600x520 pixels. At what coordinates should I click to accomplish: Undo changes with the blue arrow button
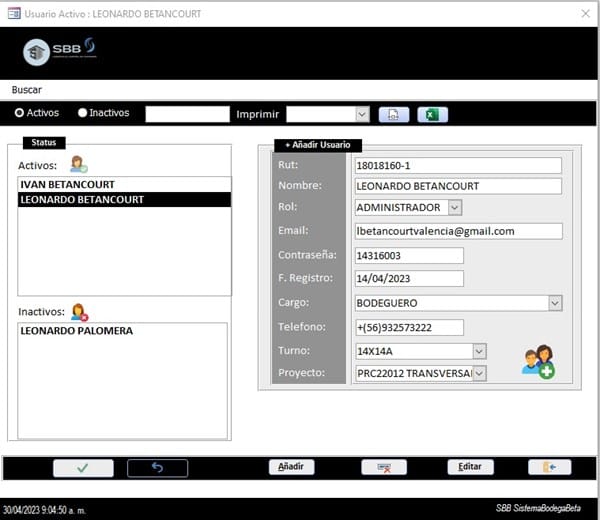point(157,468)
